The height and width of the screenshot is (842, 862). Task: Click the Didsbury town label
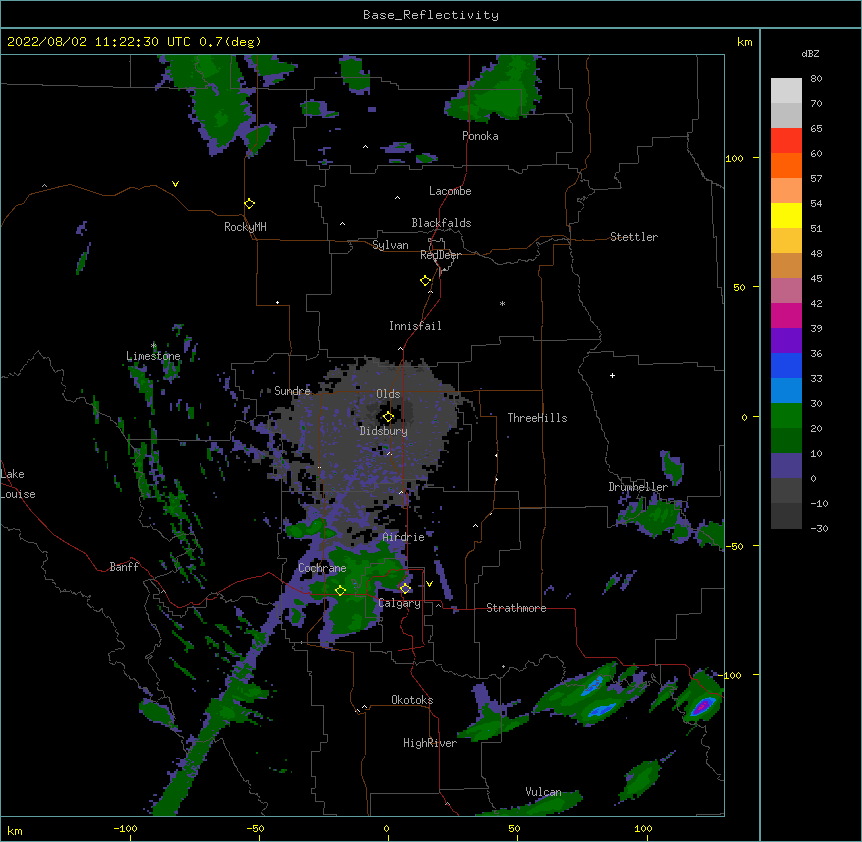coord(384,431)
